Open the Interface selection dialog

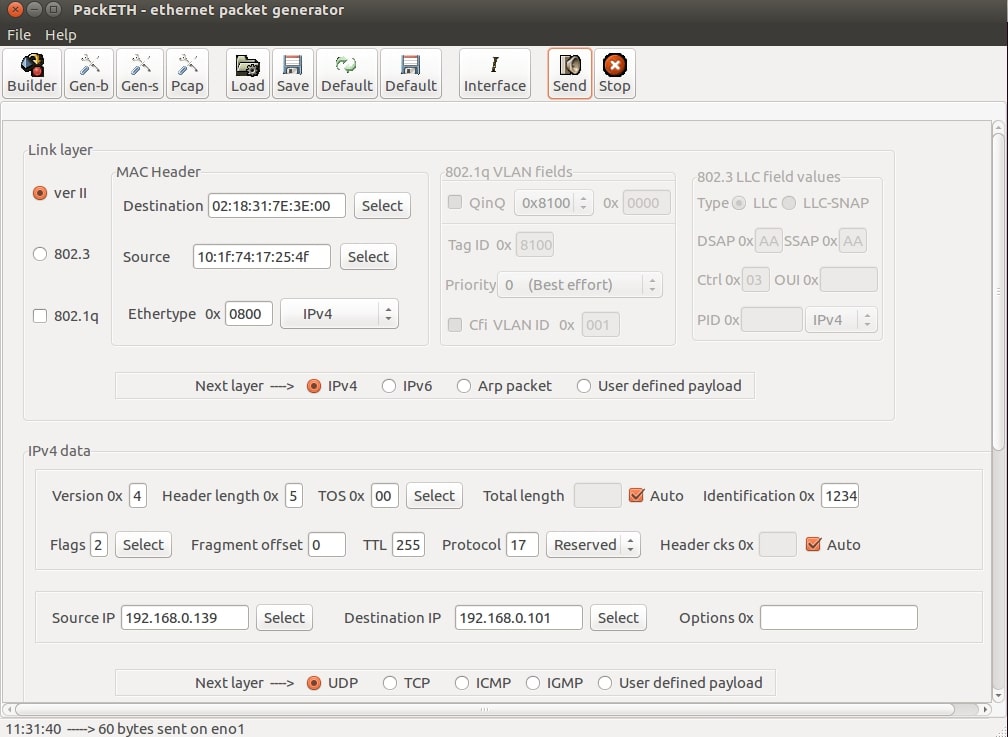[x=494, y=73]
